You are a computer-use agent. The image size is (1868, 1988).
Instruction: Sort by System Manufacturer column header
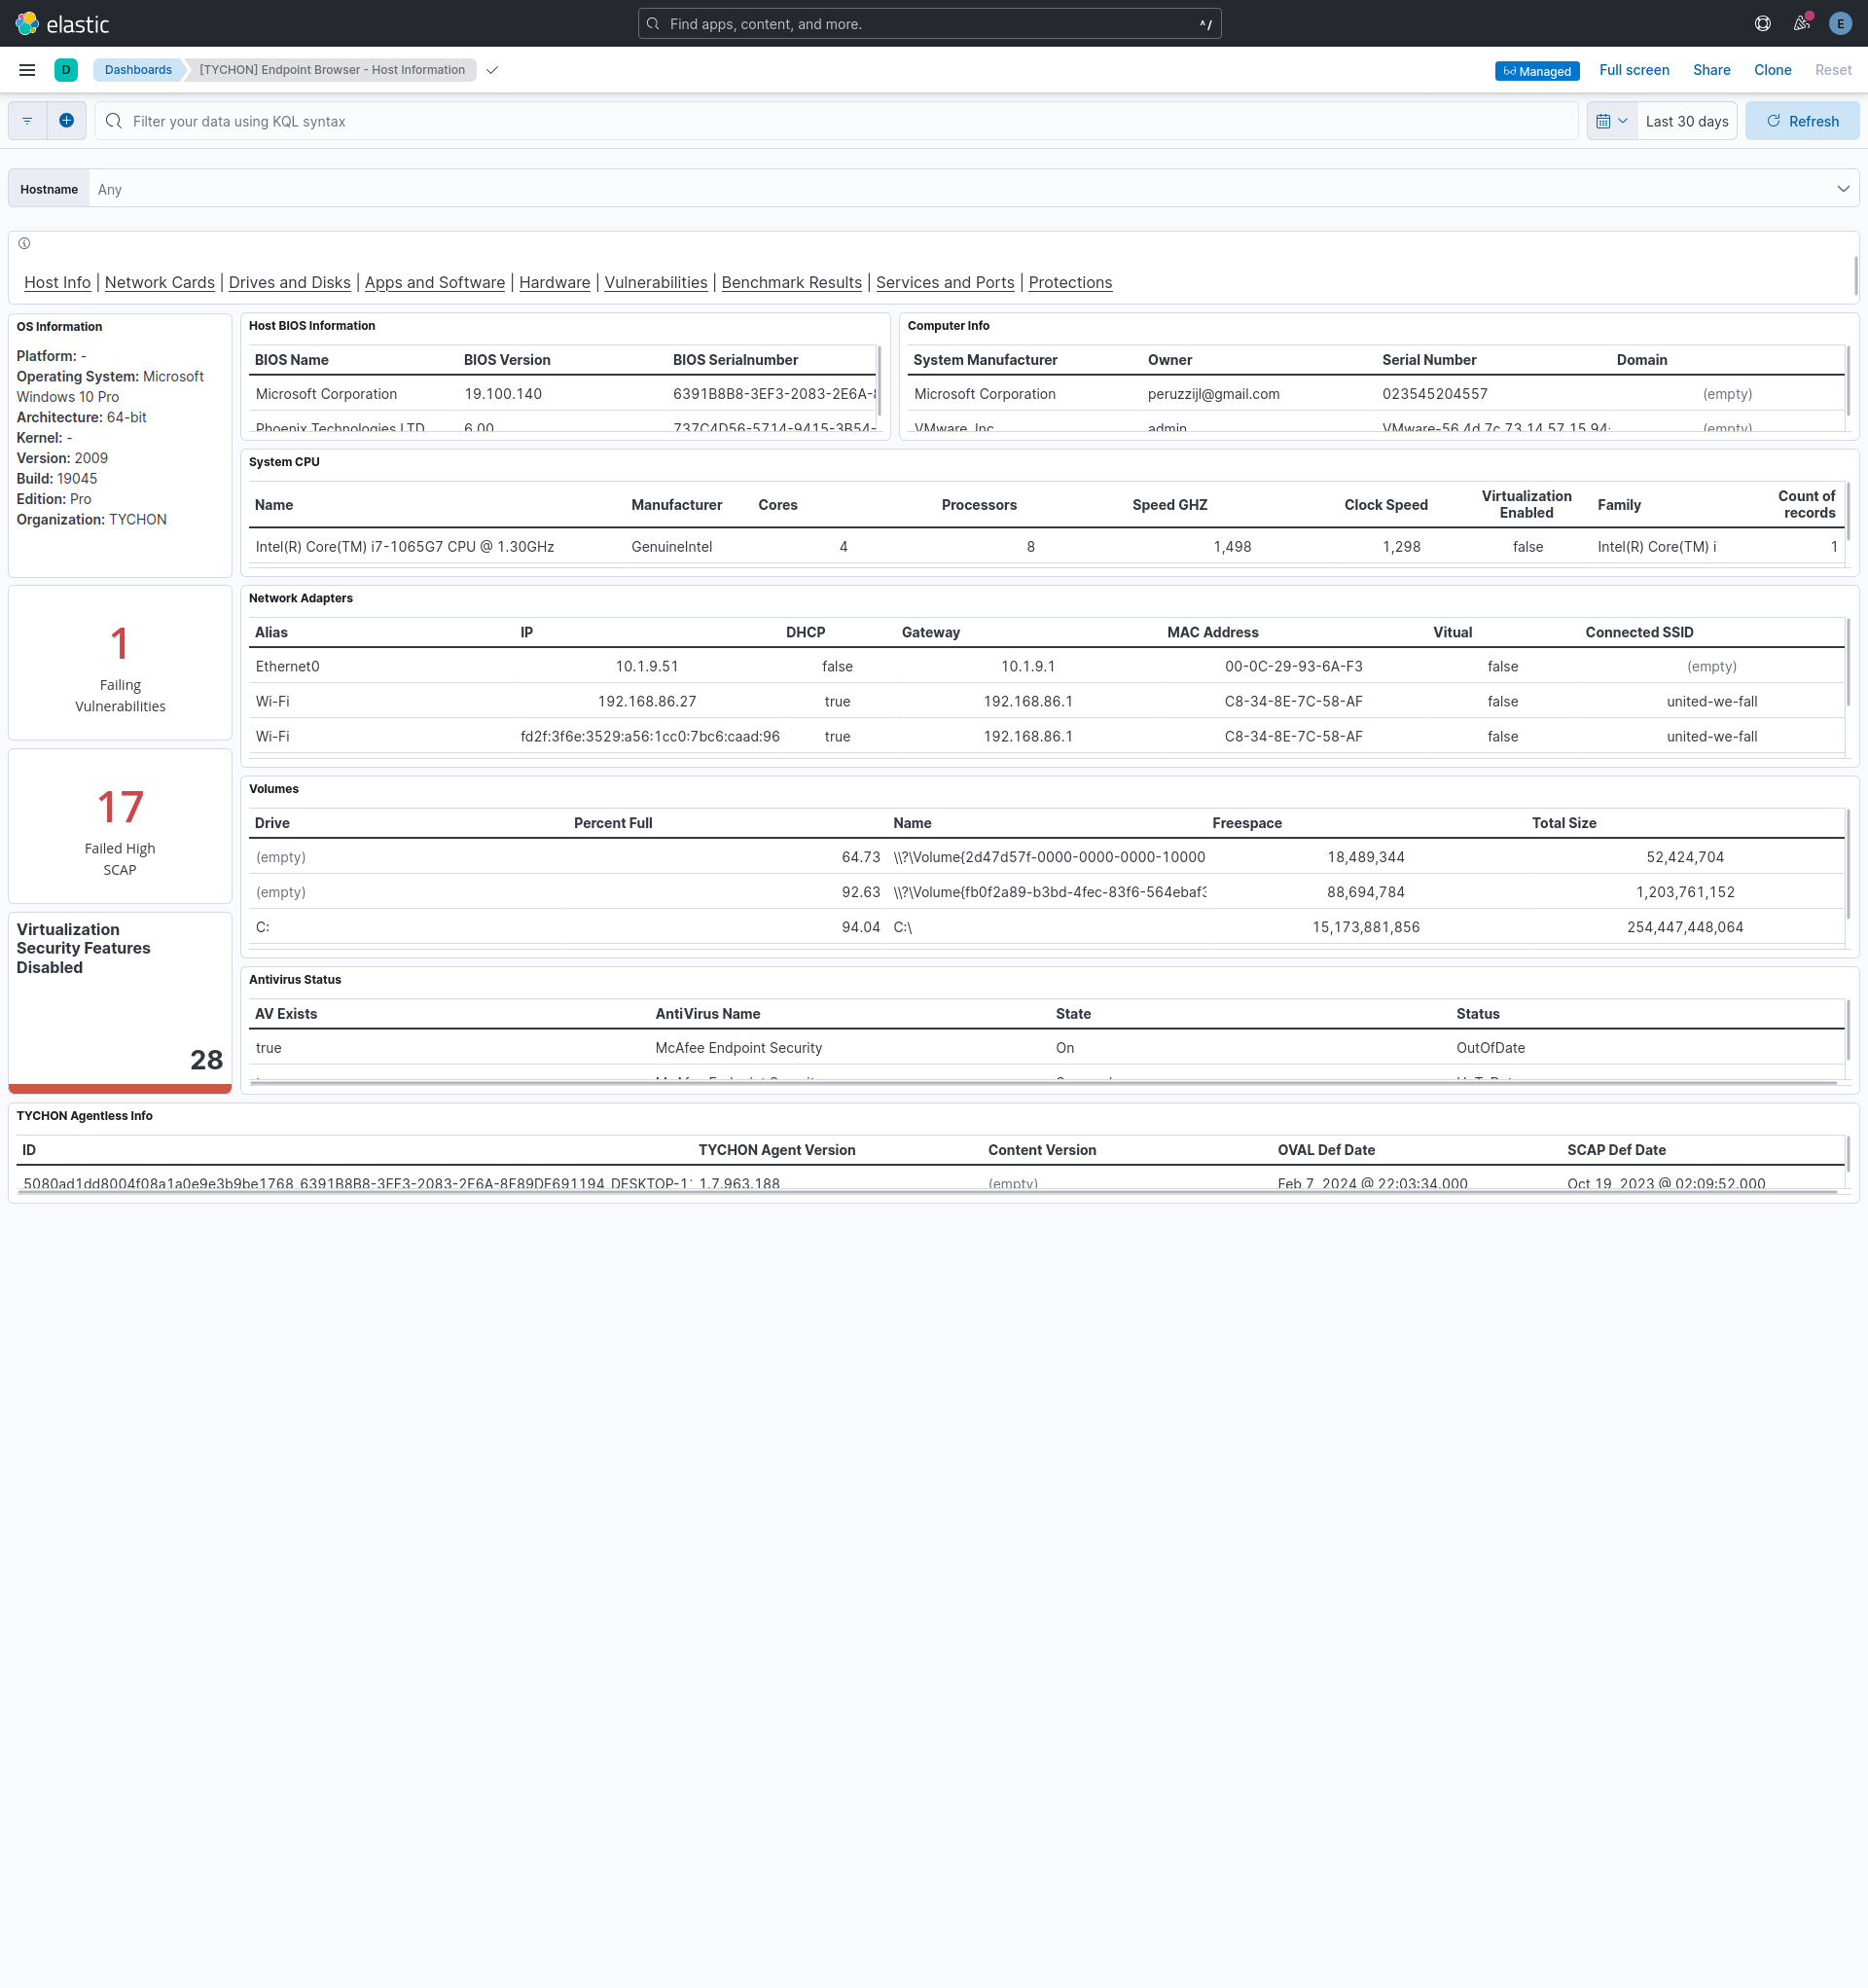pos(985,360)
